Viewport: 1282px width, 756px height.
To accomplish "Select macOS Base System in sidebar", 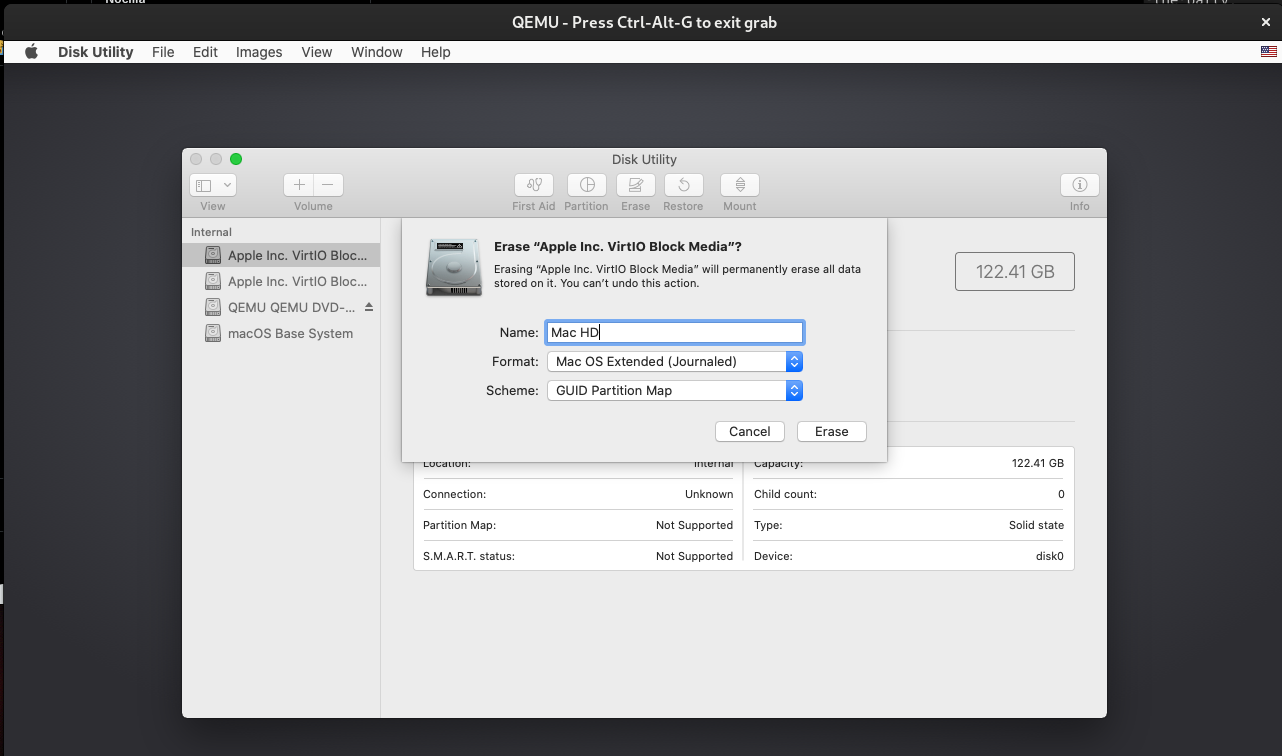I will point(281,333).
